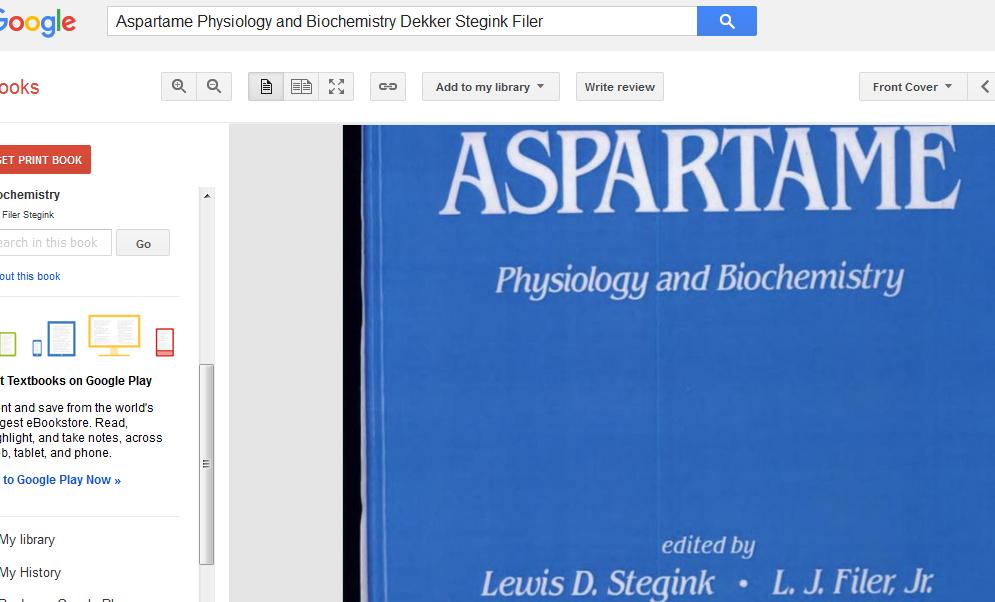
Task: Click the Aspartame book cover image
Action: point(669,363)
